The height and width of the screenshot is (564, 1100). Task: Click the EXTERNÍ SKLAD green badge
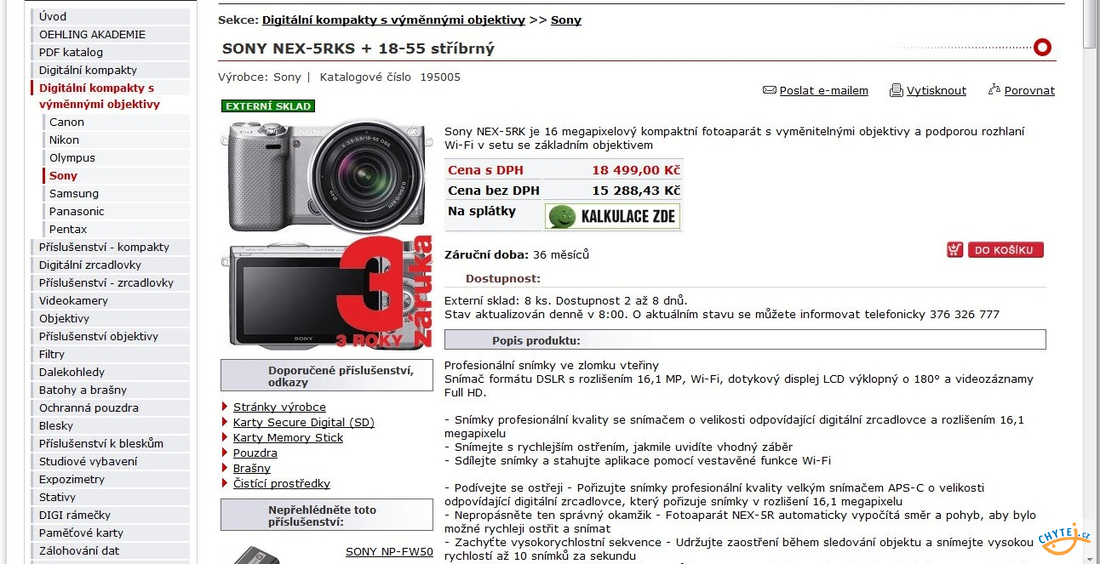268,106
